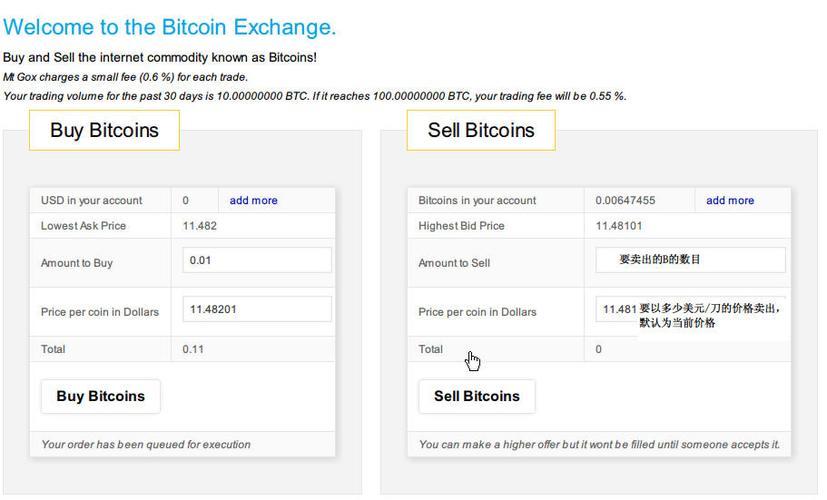Click the Bitcoins in your account balance value
Viewport: 827px width, 500px height.
[626, 200]
